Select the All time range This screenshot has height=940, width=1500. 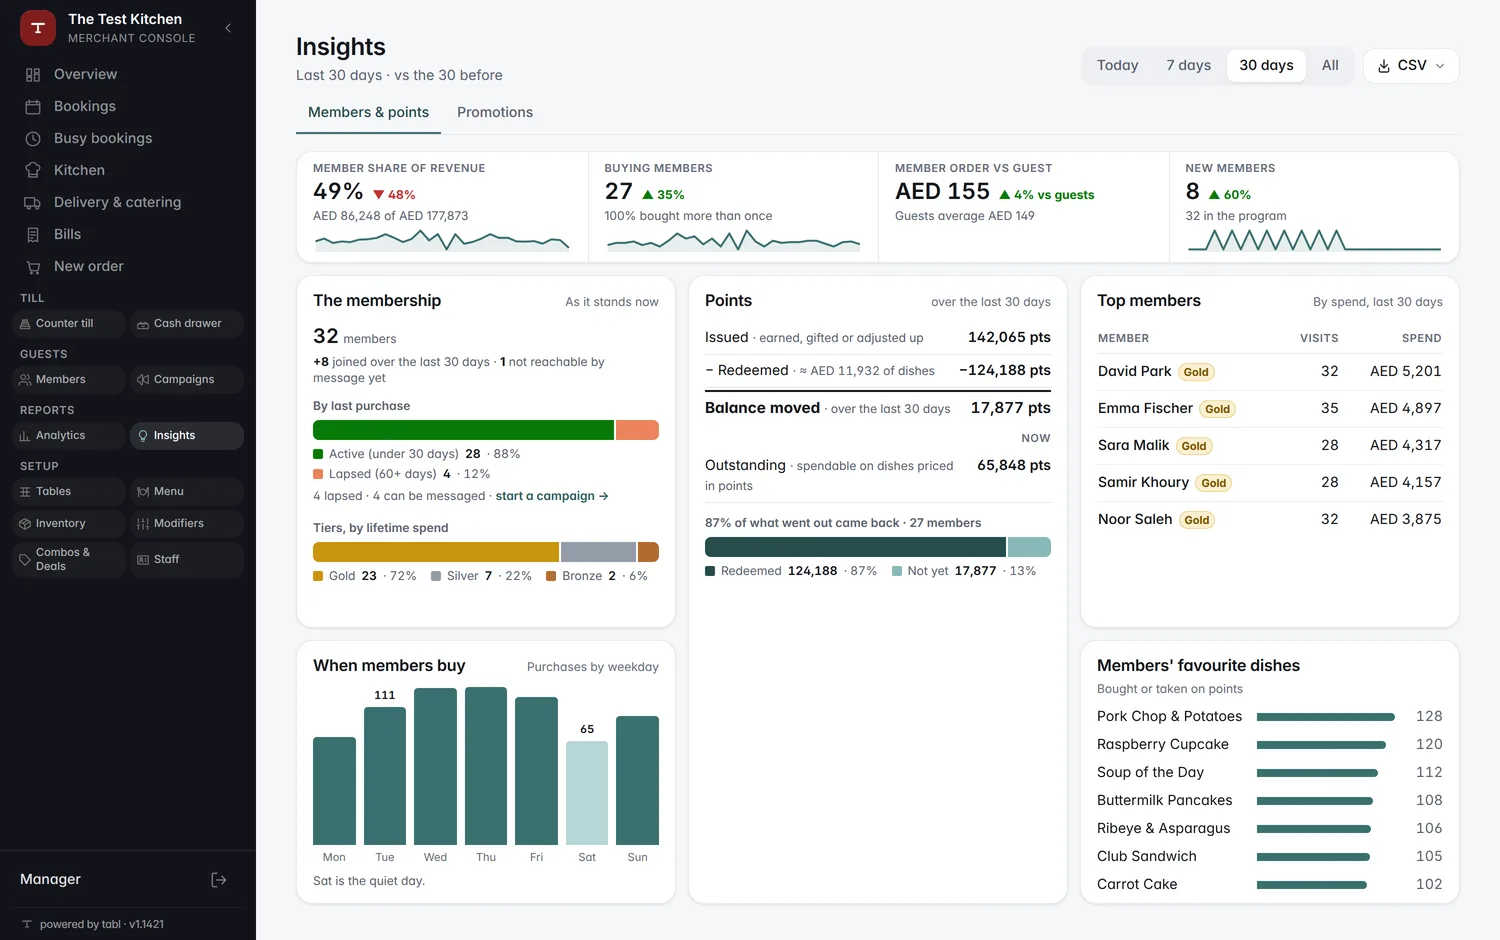1330,66
